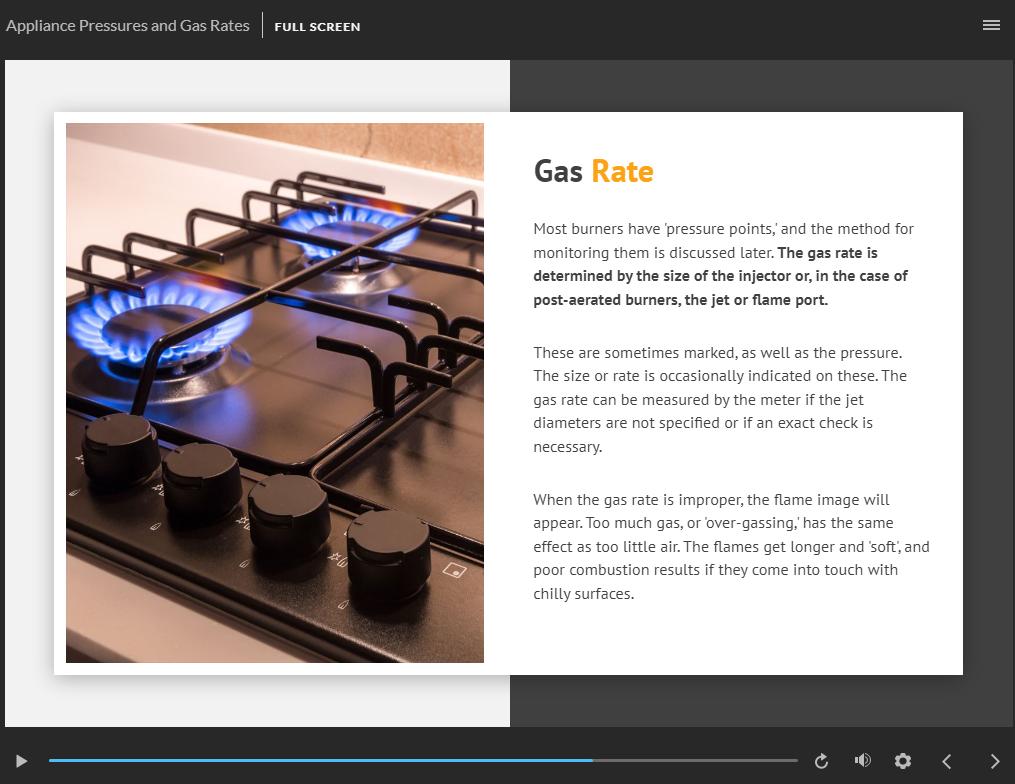Go to the previous slide arrow

[x=947, y=761]
